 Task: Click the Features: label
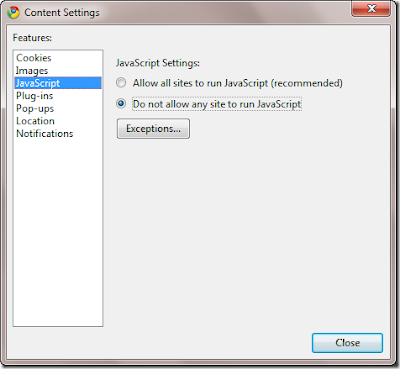[x=32, y=38]
